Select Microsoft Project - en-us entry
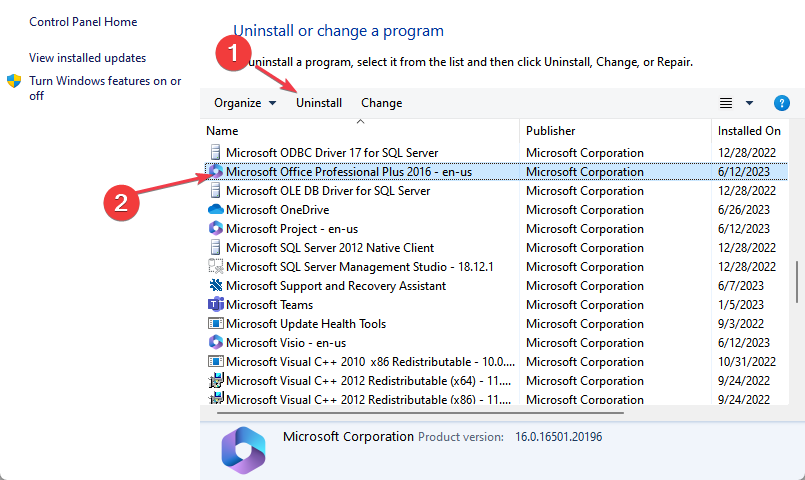The width and height of the screenshot is (805, 480). pyautogui.click(x=292, y=229)
